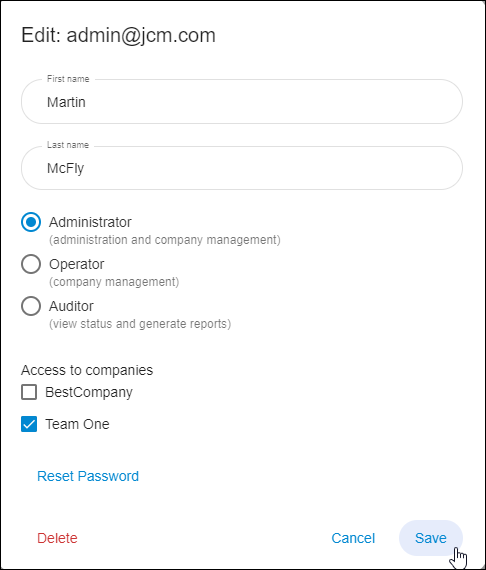
Task: Click the Administrator label text
Action: (90, 222)
